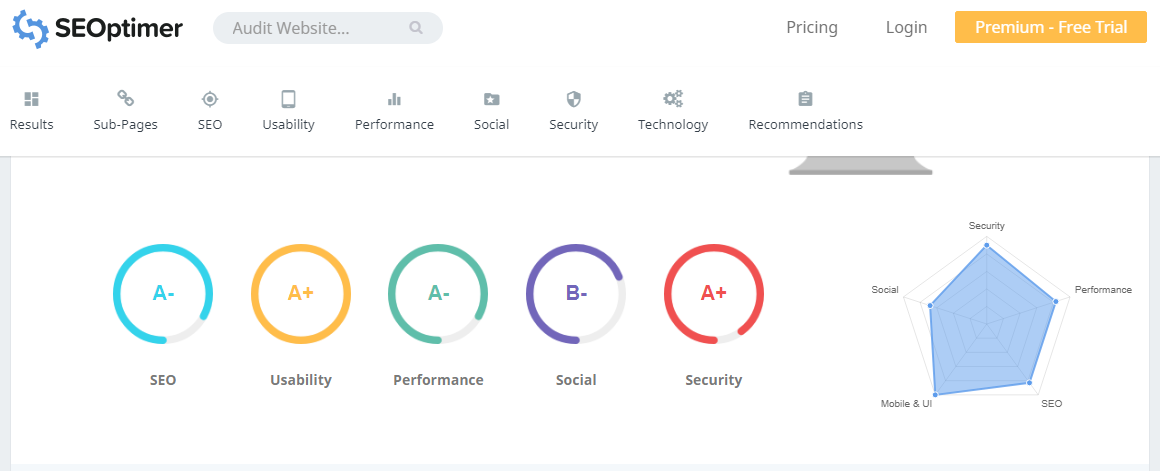Click the SEO A- score ring
Screen dimensions: 1160x471
point(163,294)
